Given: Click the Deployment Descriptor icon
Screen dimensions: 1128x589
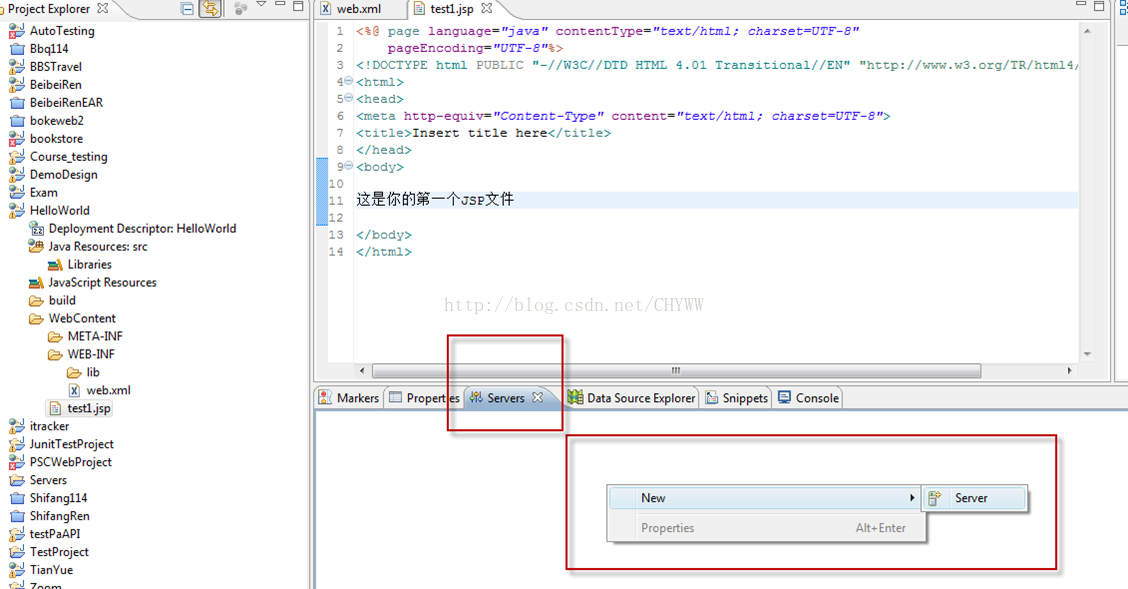Looking at the screenshot, I should click(x=36, y=229).
